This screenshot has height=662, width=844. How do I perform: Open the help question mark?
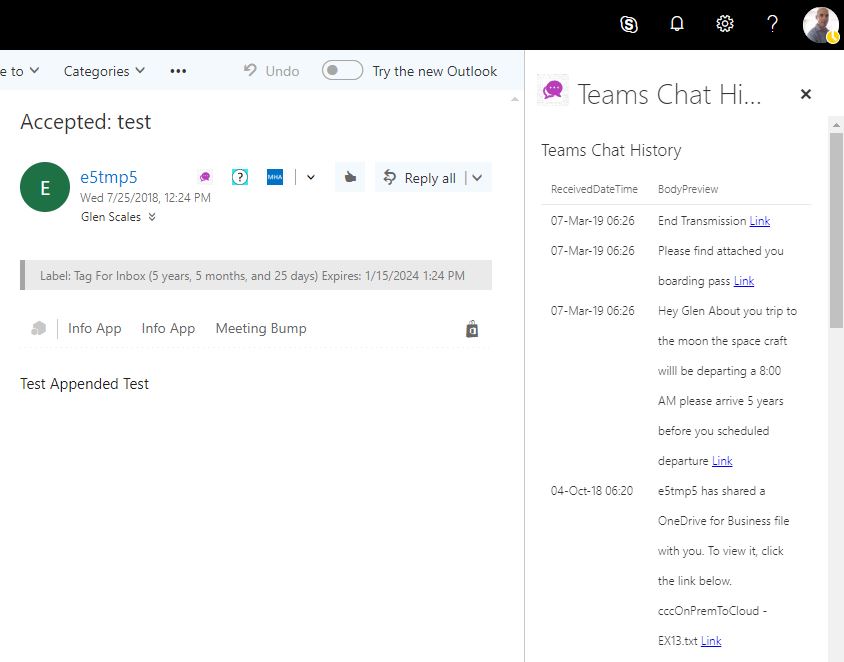click(772, 24)
